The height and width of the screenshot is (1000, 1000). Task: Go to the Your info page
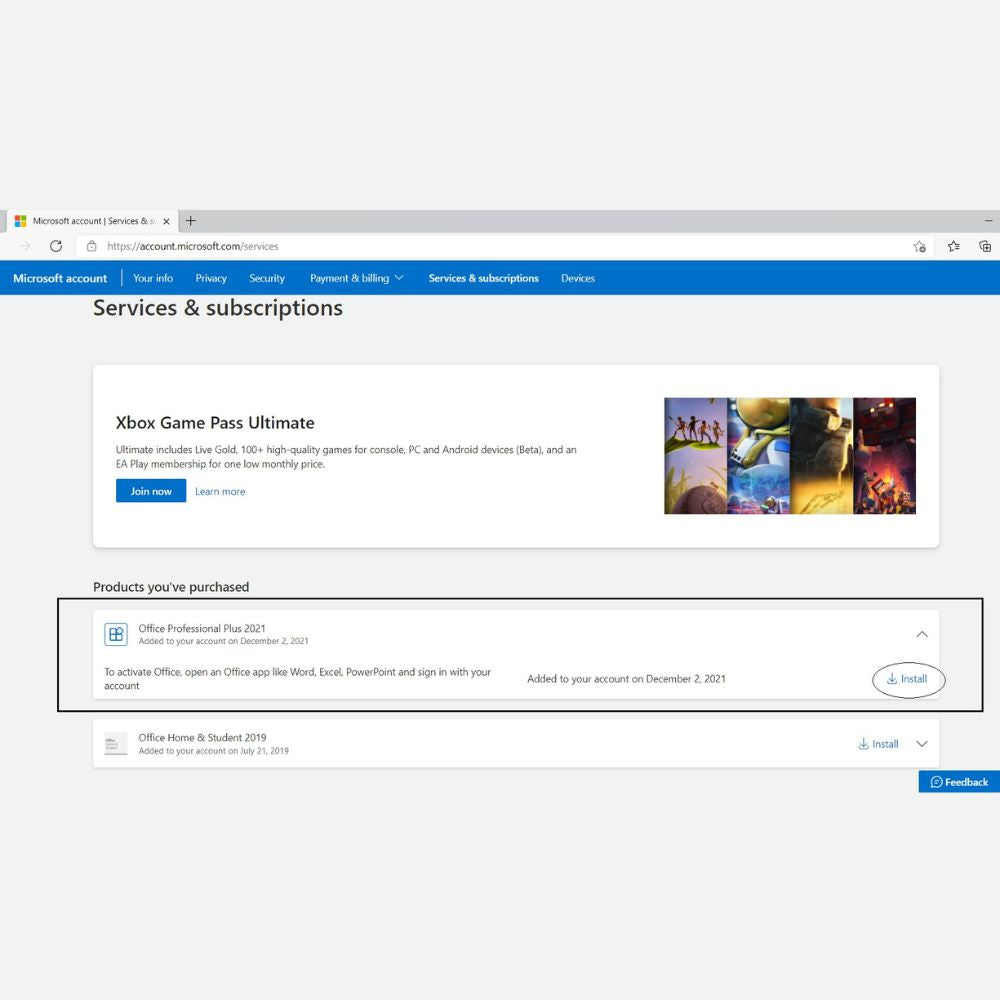[x=153, y=278]
